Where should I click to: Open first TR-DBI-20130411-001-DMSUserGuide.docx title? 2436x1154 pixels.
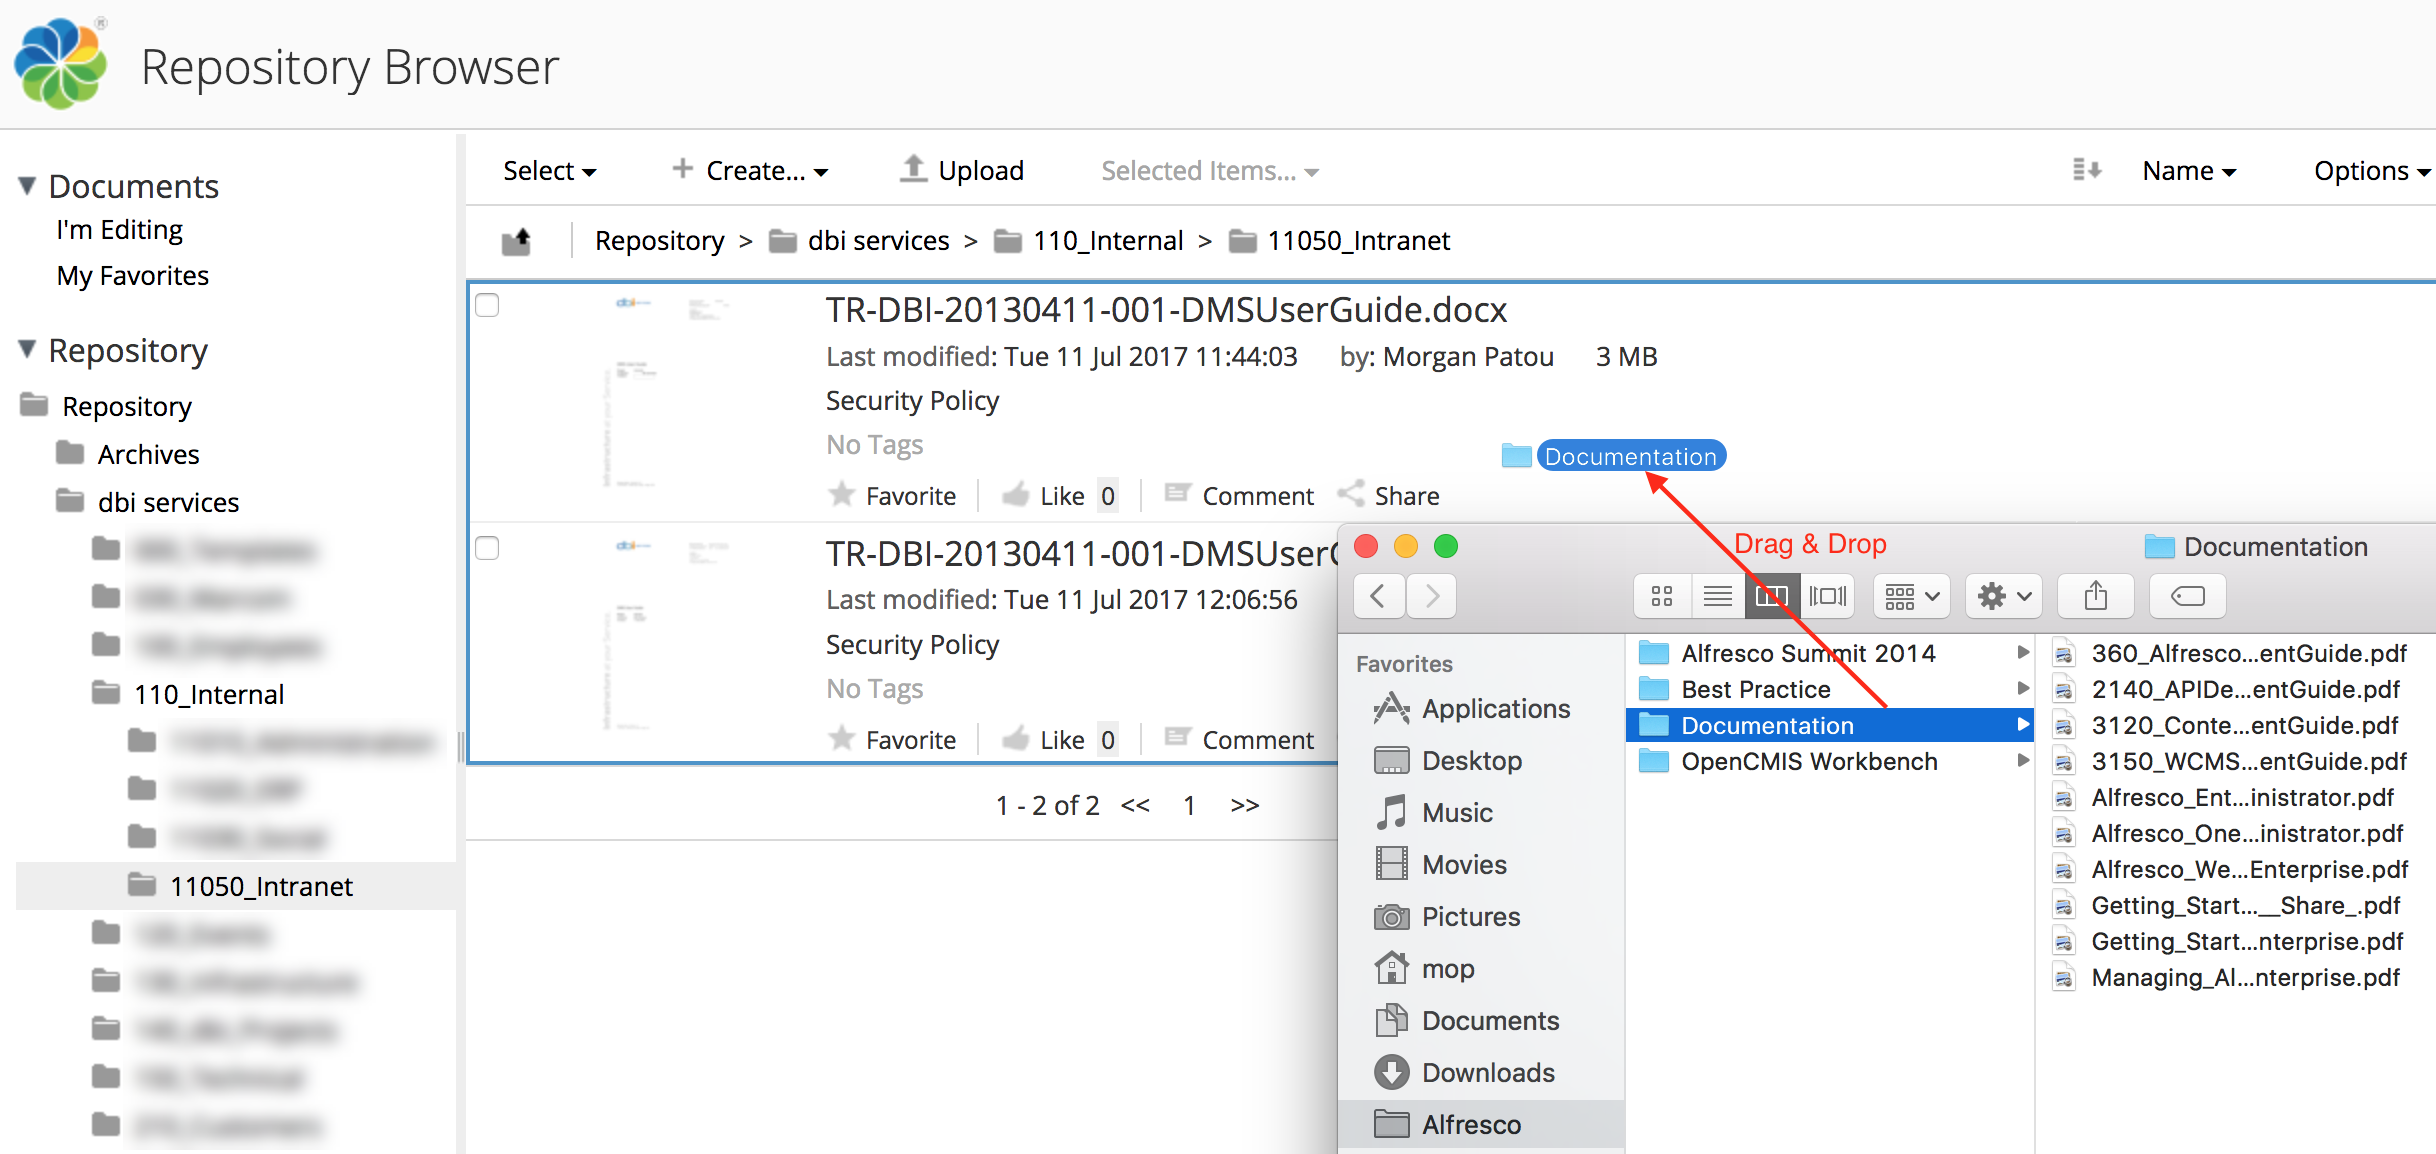(x=1166, y=310)
